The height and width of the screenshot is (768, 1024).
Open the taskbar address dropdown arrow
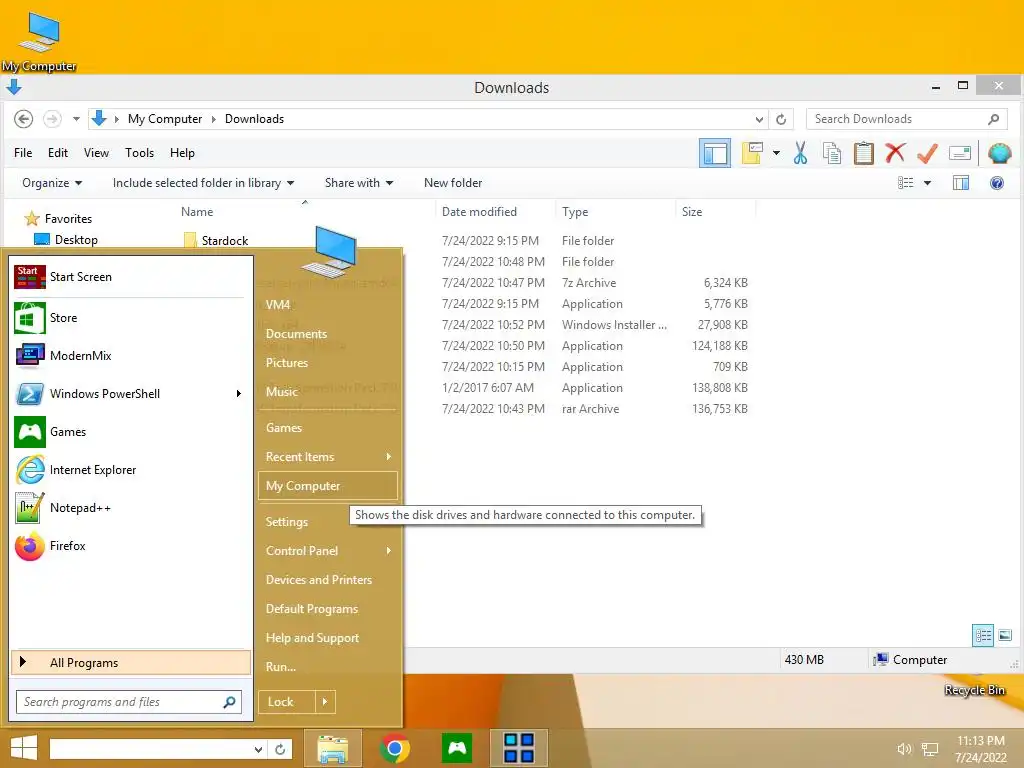pos(259,750)
